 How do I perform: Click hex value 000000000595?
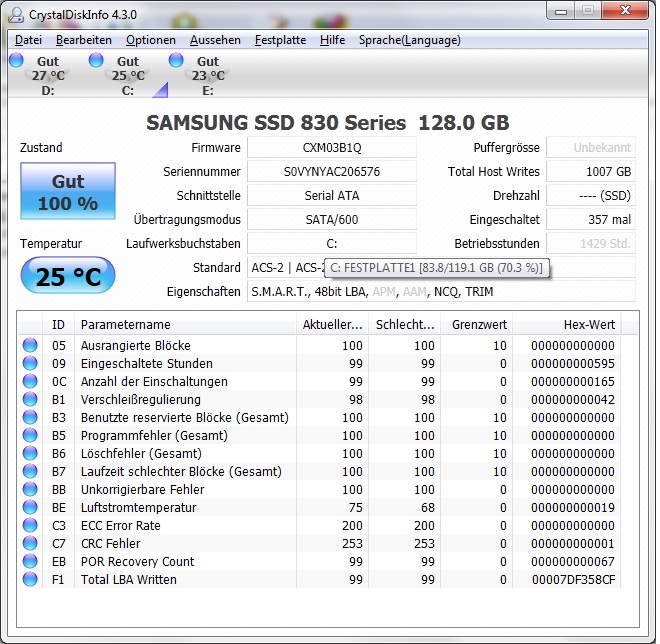tap(573, 364)
